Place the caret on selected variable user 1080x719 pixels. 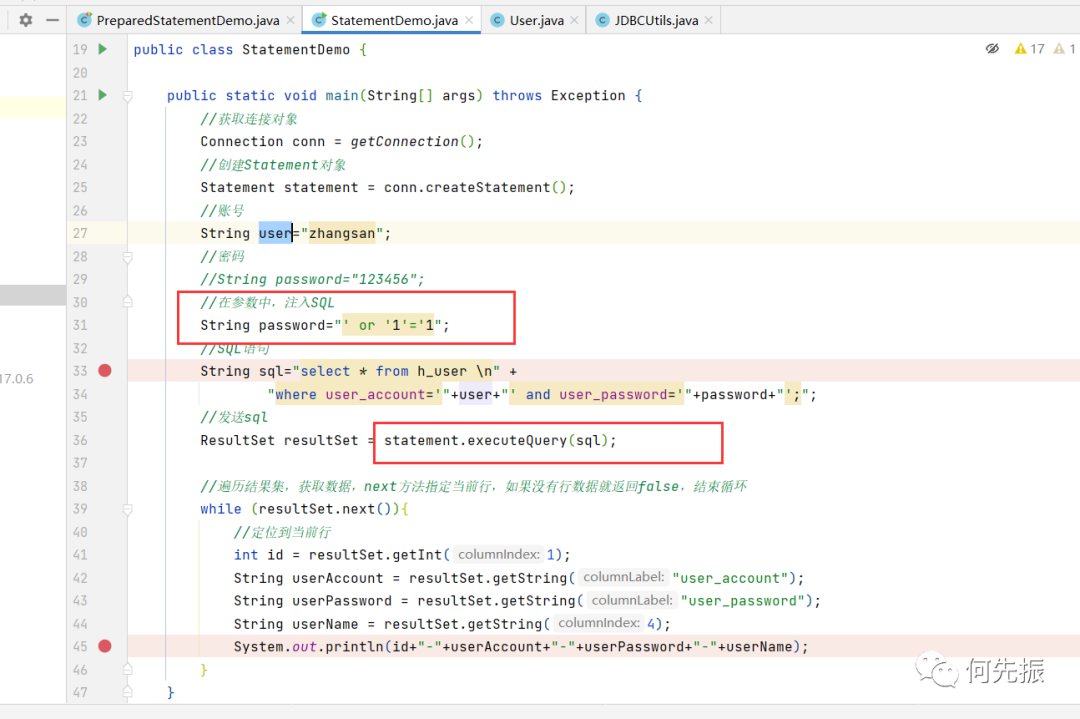tap(276, 233)
